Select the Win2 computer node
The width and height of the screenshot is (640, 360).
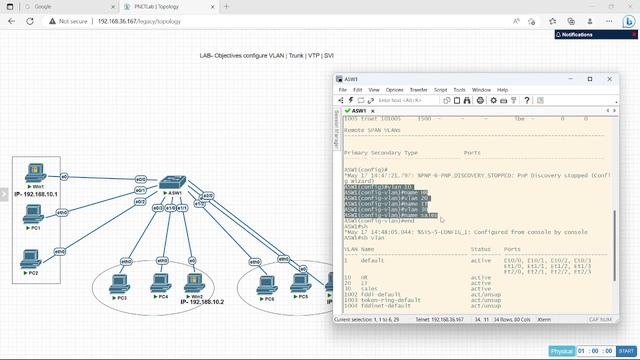point(195,283)
